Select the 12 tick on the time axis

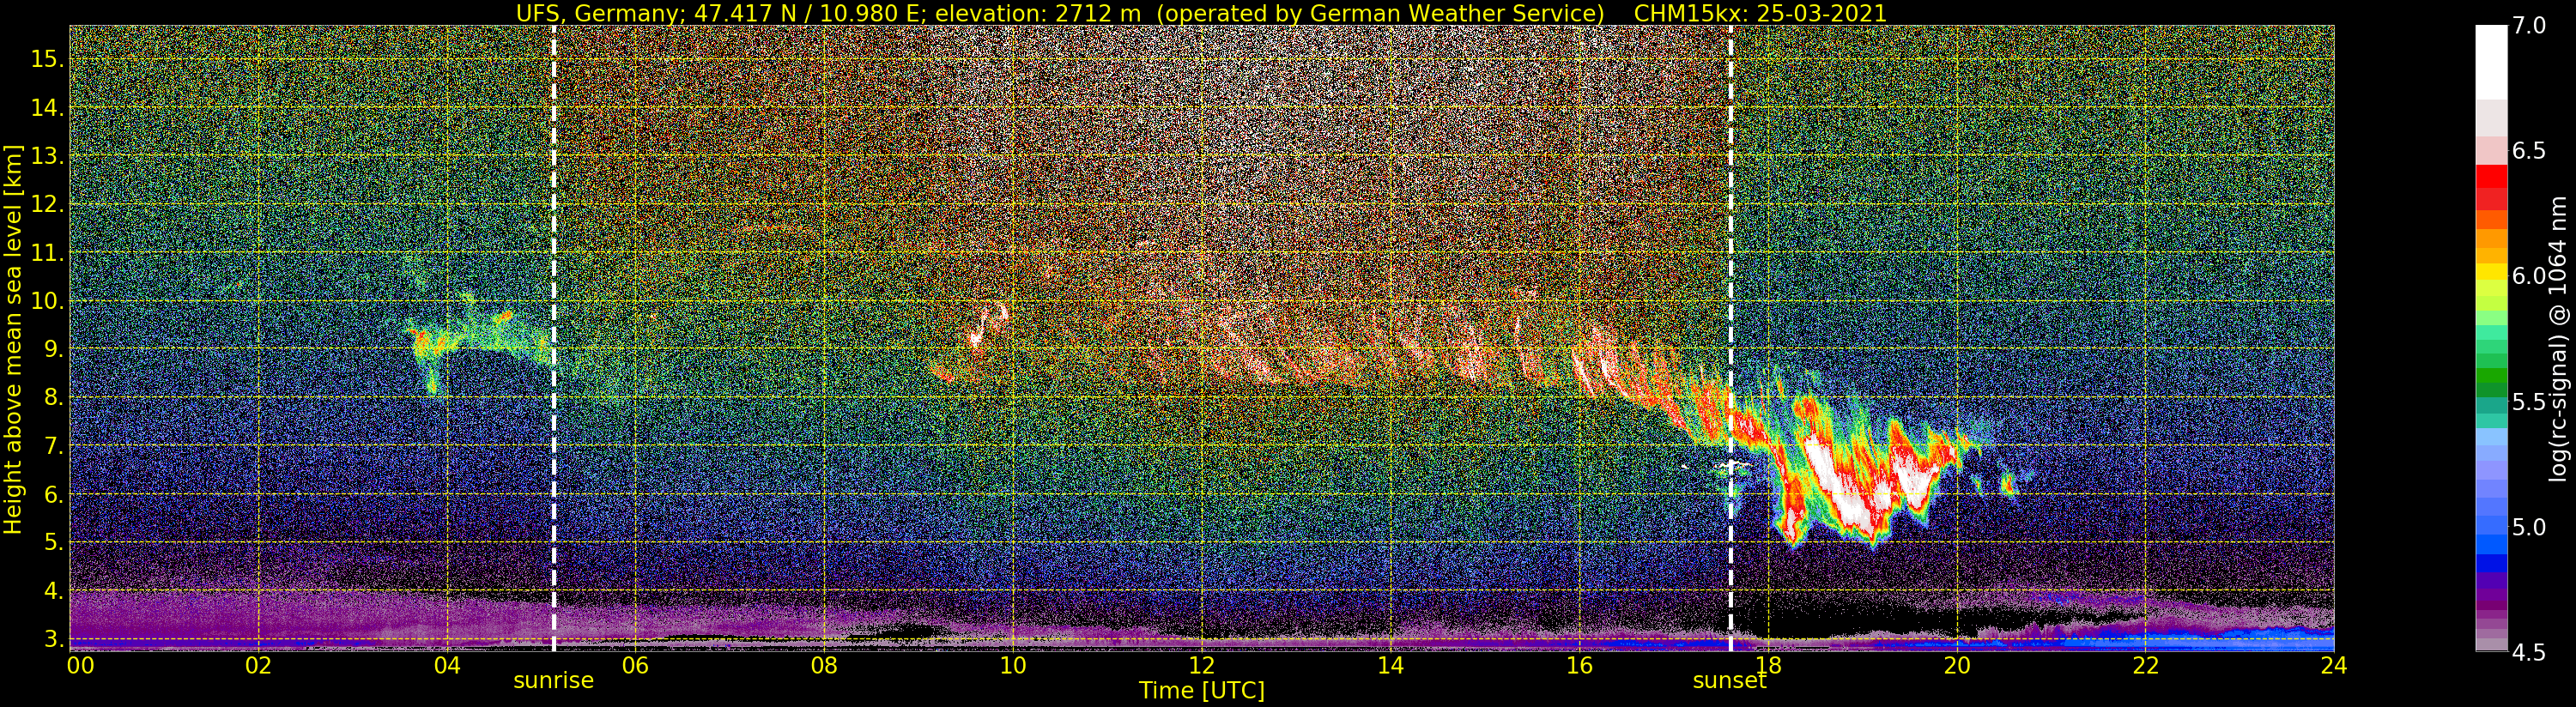(1202, 666)
